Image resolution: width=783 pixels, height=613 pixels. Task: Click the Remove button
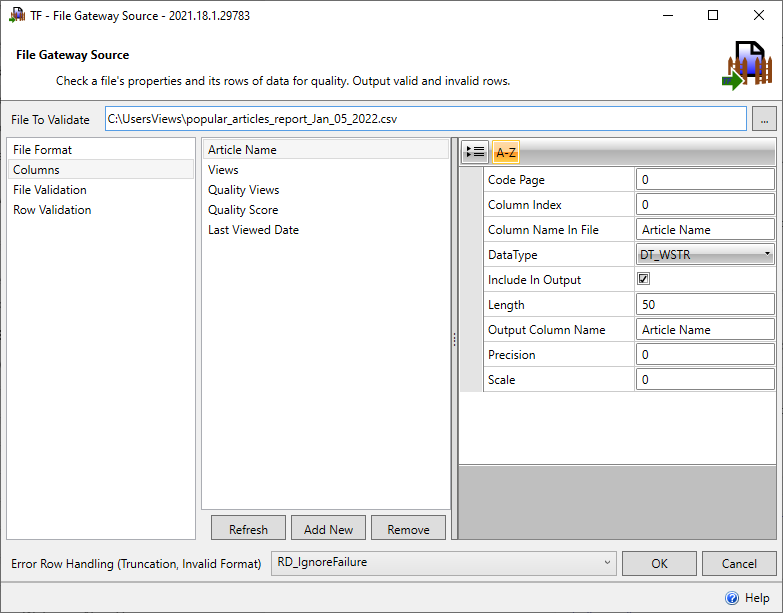click(408, 529)
